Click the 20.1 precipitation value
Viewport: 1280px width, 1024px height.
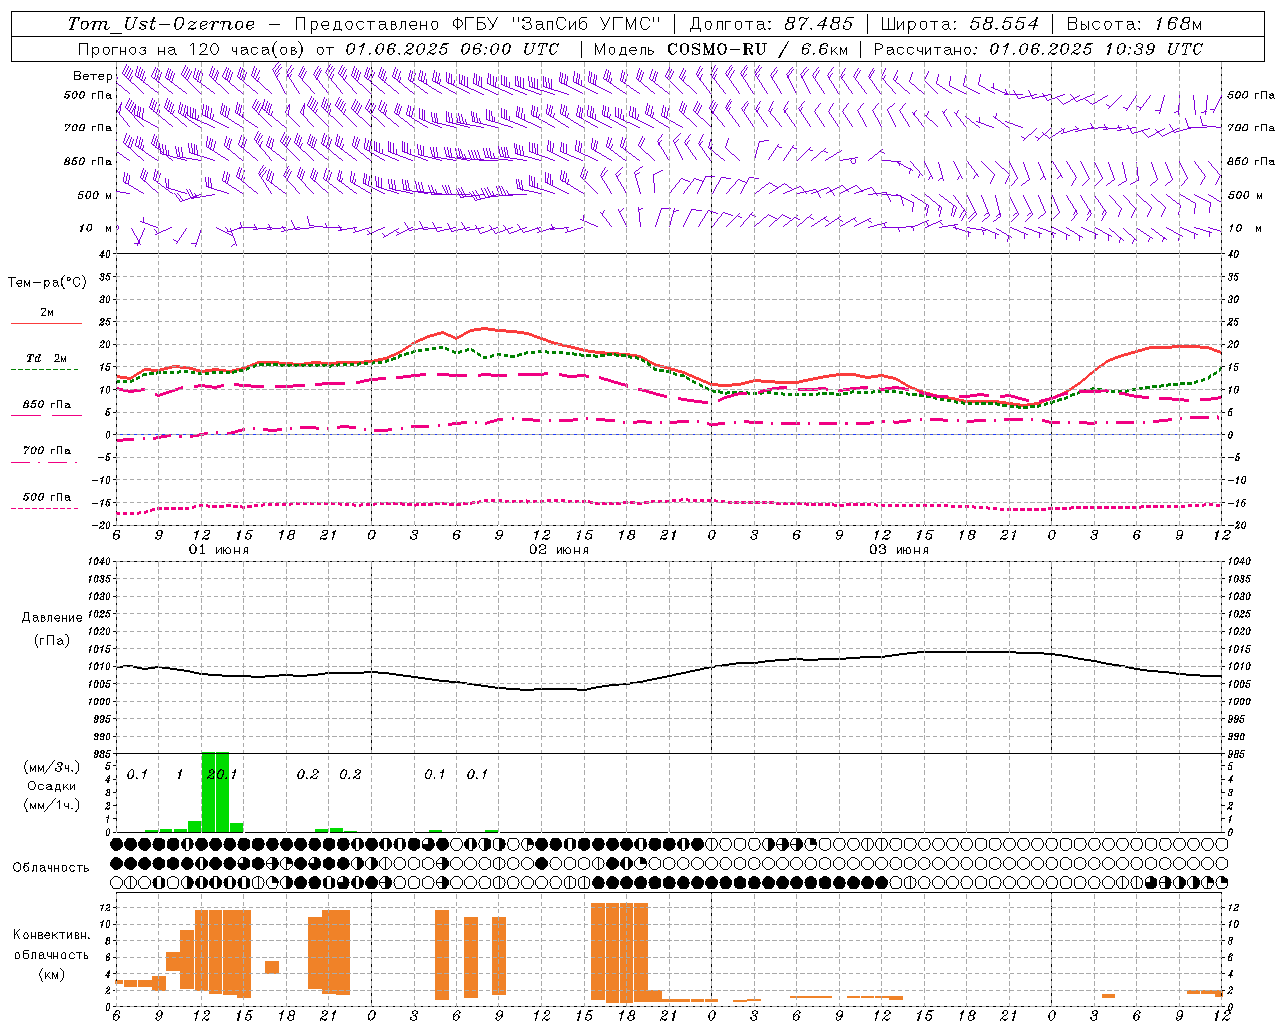point(222,774)
